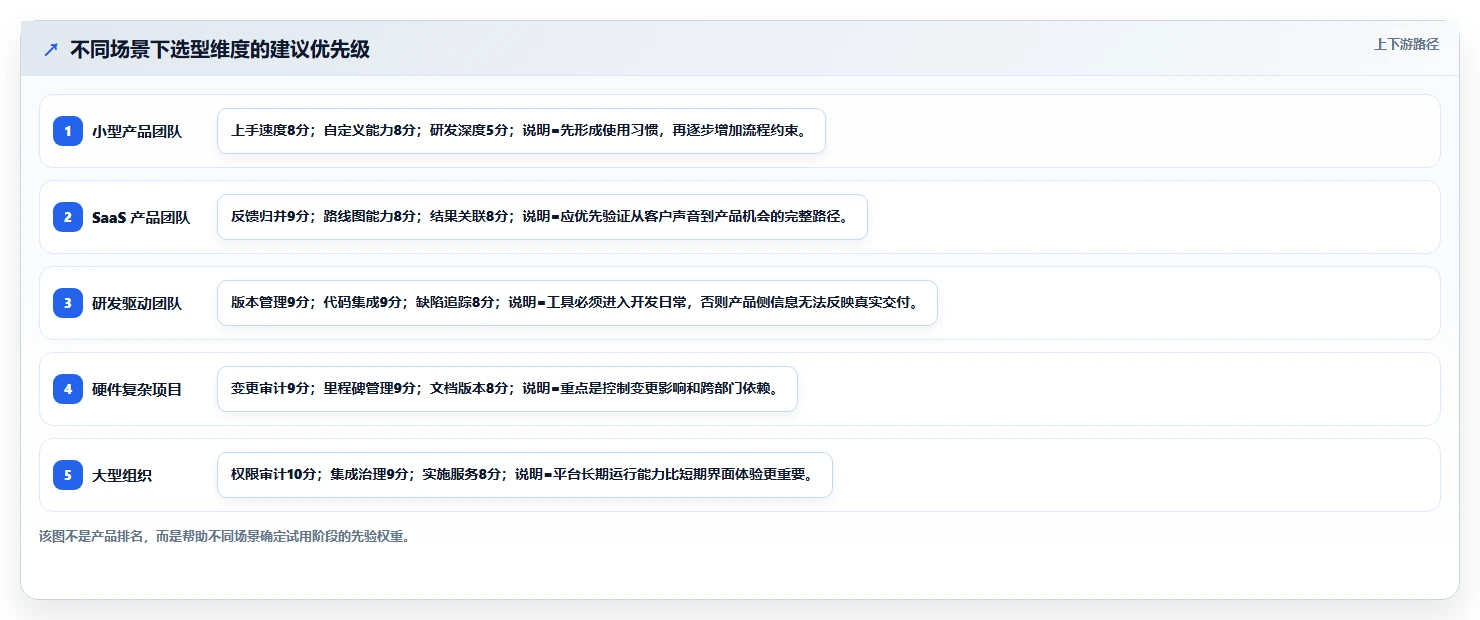Select the number 1 badge for 小型产品团队
Image resolution: width=1480 pixels, height=620 pixels.
[x=68, y=131]
